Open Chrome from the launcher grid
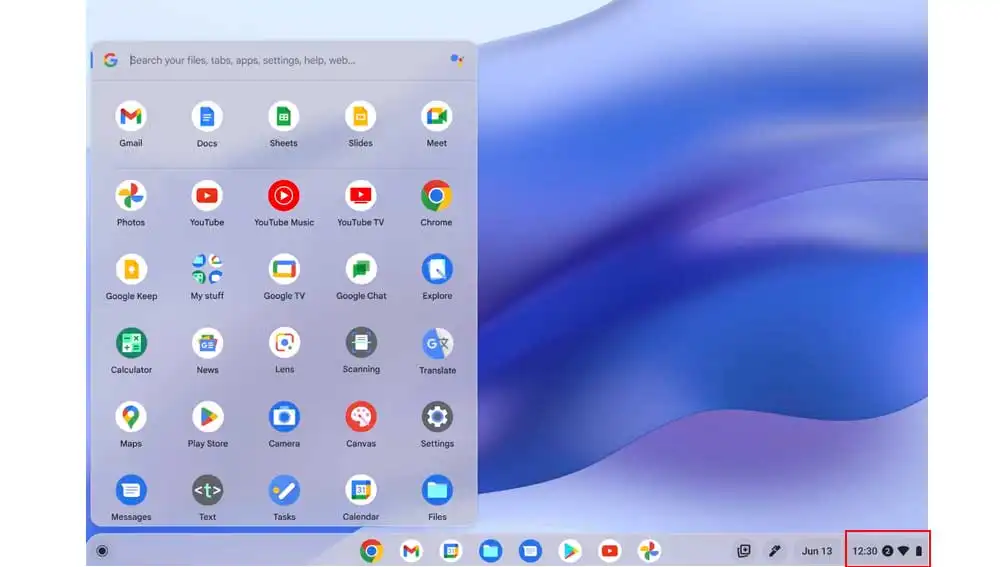This screenshot has width=1000, height=567. click(436, 196)
